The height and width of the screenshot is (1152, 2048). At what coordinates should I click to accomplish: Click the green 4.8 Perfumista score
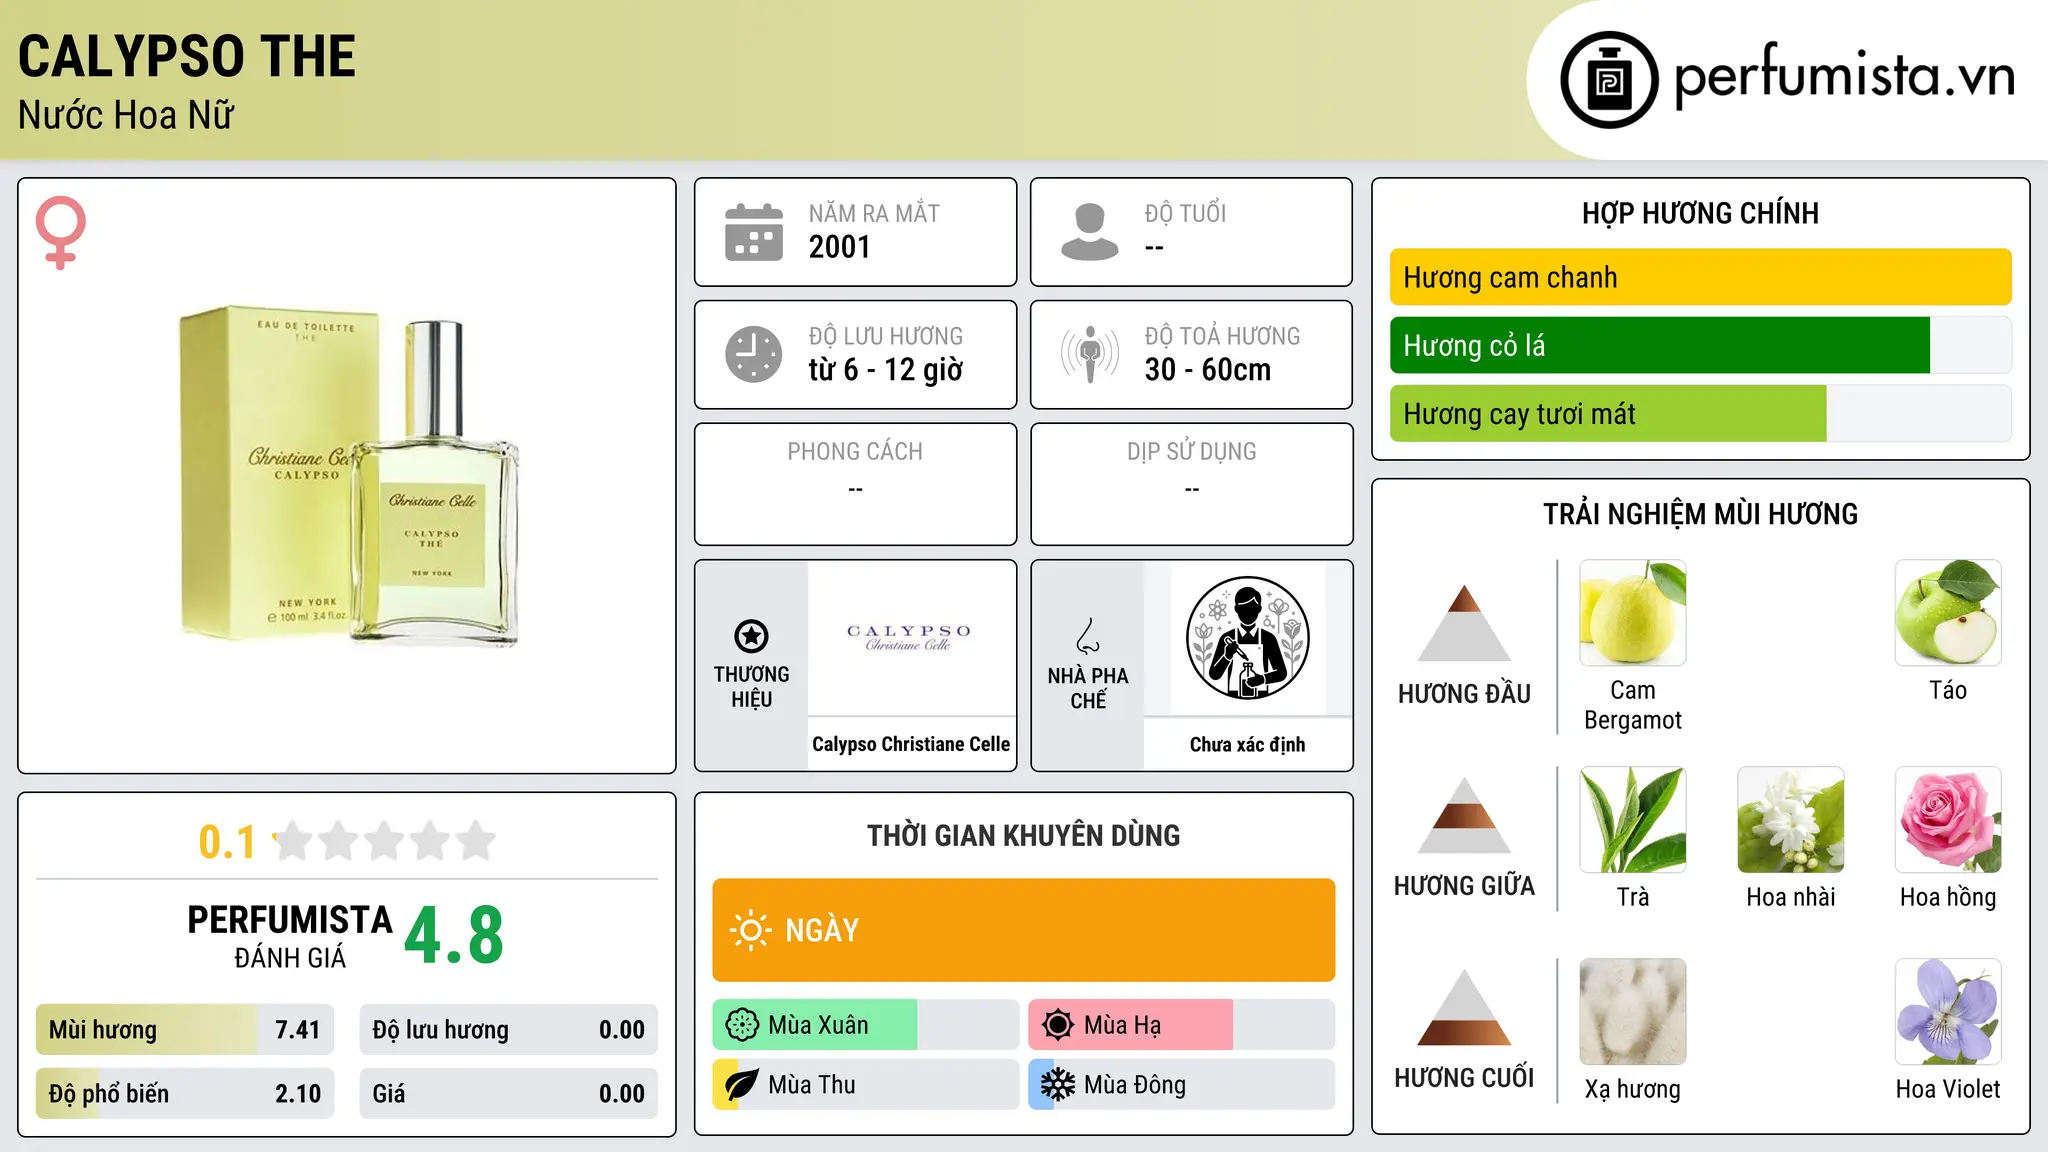click(x=454, y=936)
